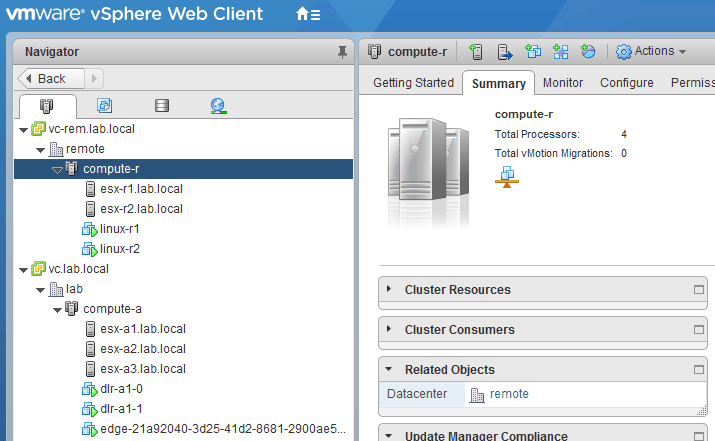715x441 pixels.
Task: Select virtual machine linux-r2
Action: pos(120,249)
